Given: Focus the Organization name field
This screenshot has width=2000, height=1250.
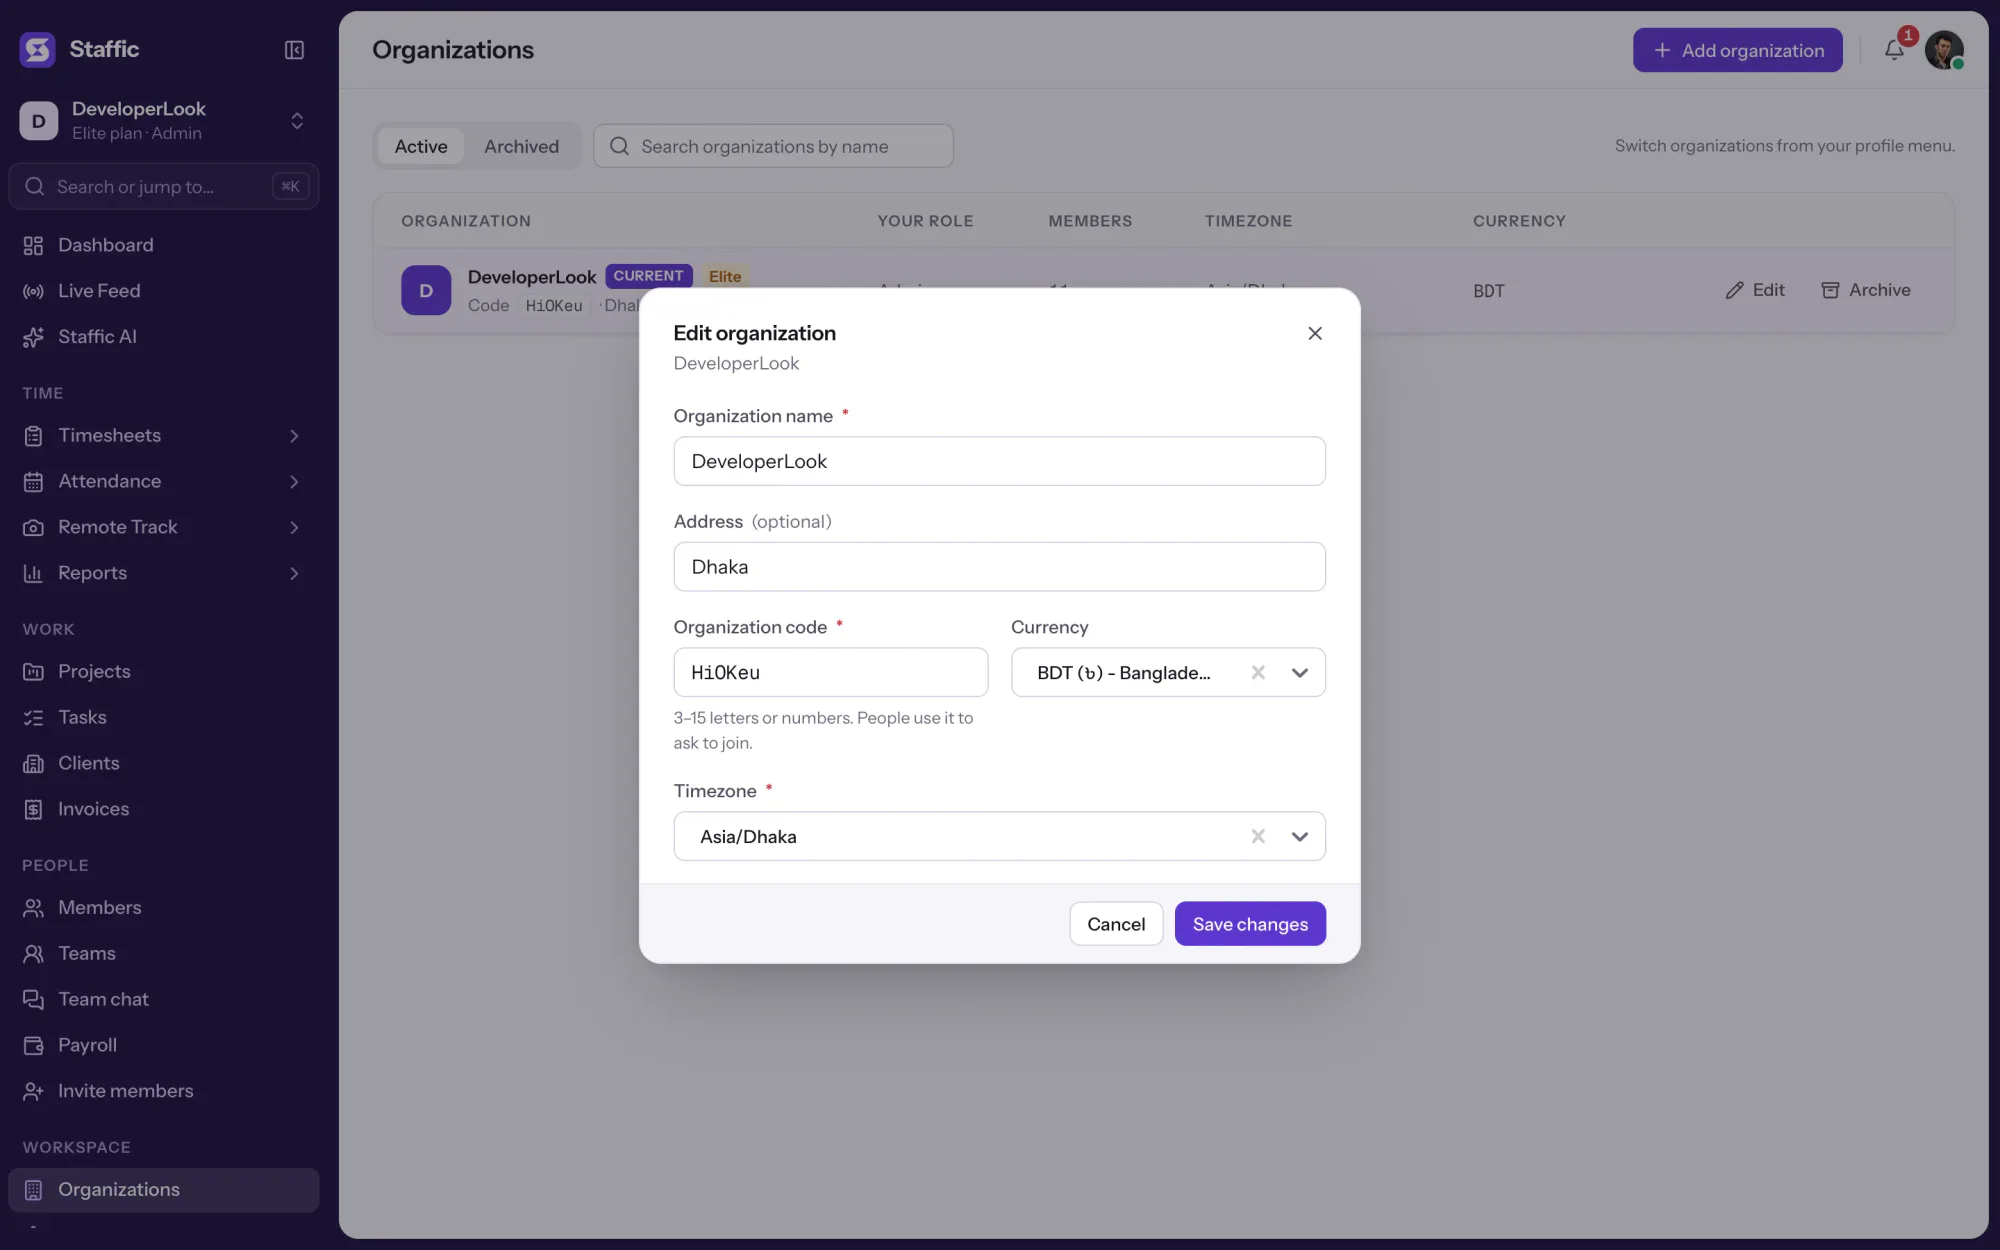Looking at the screenshot, I should tap(999, 461).
